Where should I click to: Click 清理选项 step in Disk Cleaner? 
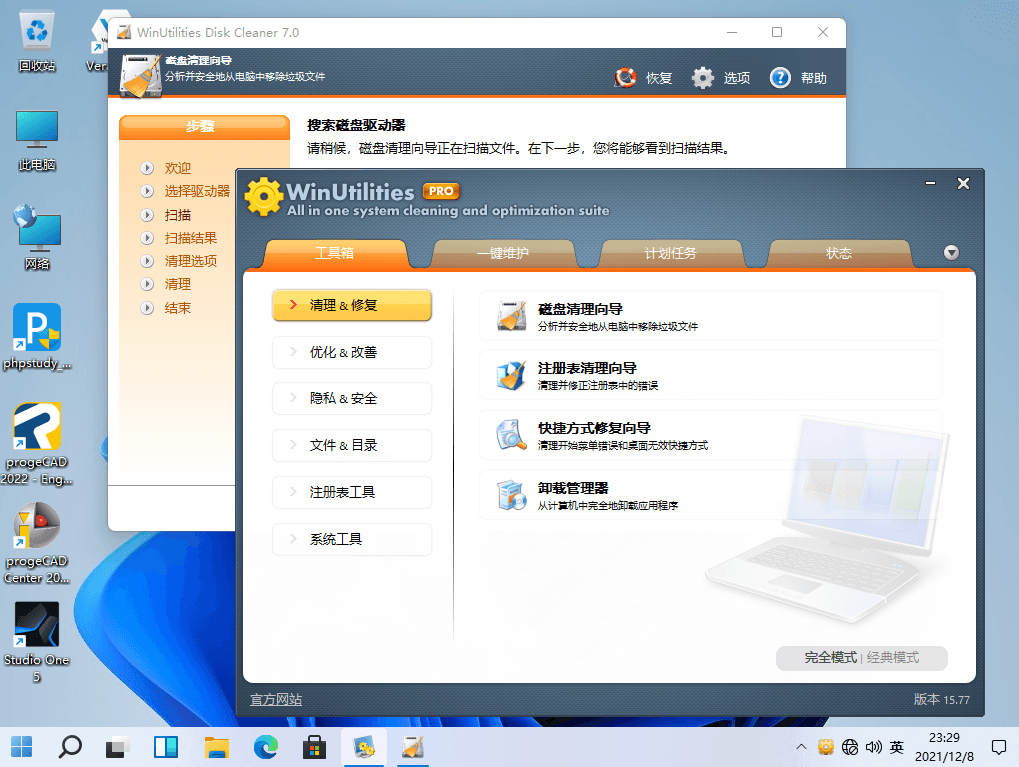(190, 261)
